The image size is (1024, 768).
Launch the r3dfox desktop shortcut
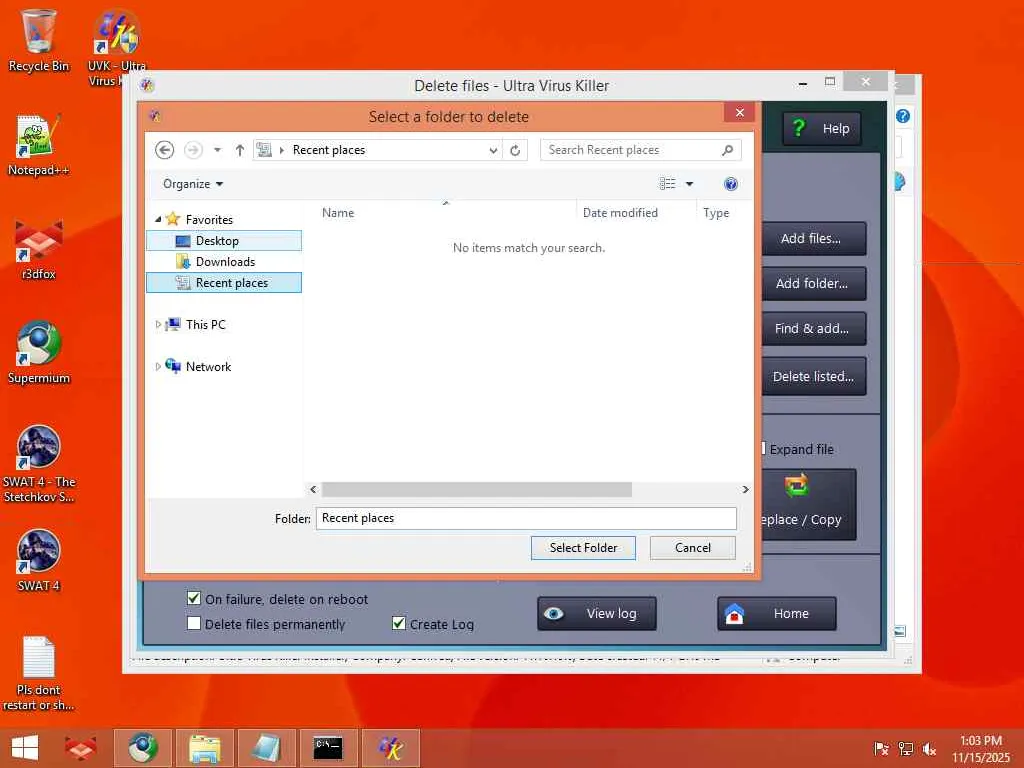tap(38, 249)
